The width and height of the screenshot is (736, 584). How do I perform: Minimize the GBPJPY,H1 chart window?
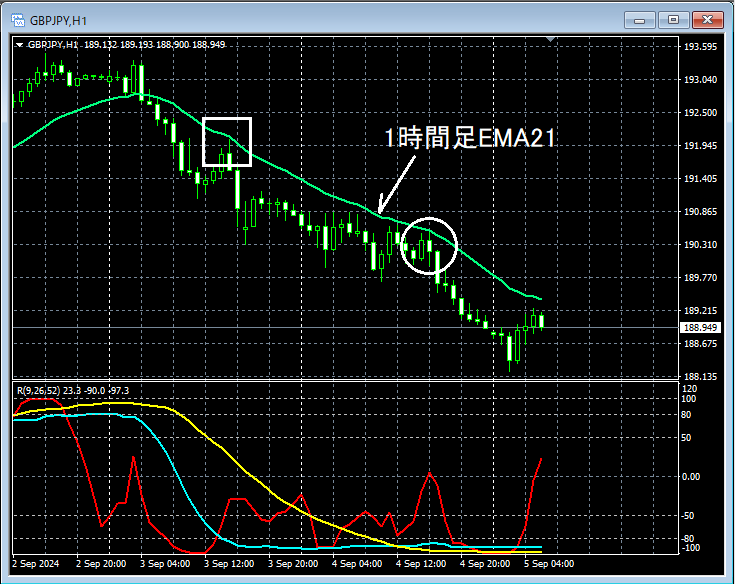click(x=639, y=20)
